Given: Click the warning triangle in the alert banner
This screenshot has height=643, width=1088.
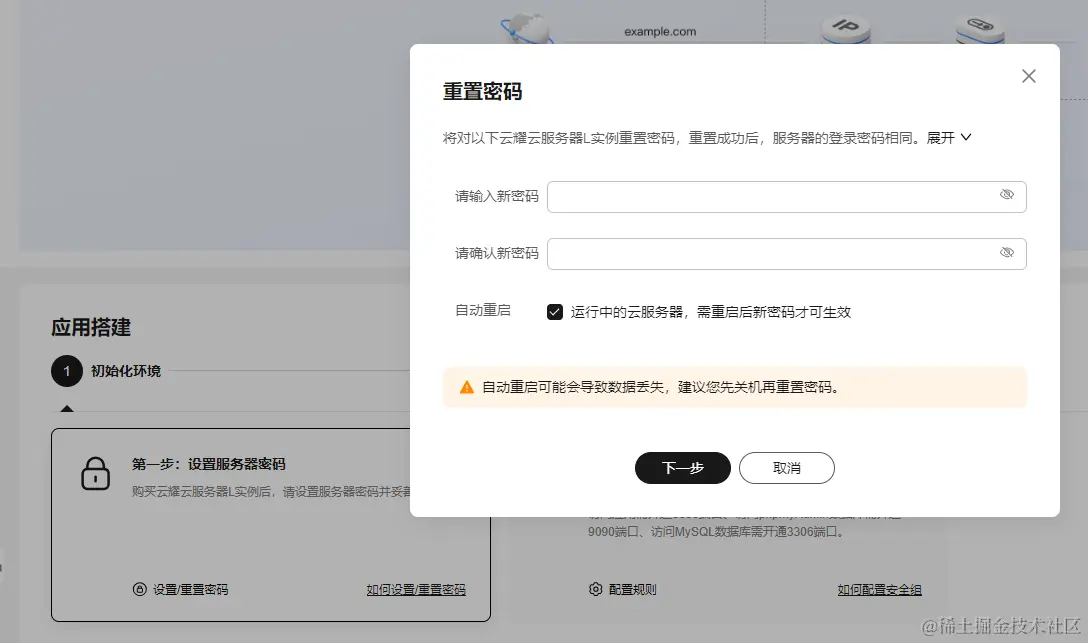Looking at the screenshot, I should (x=466, y=387).
